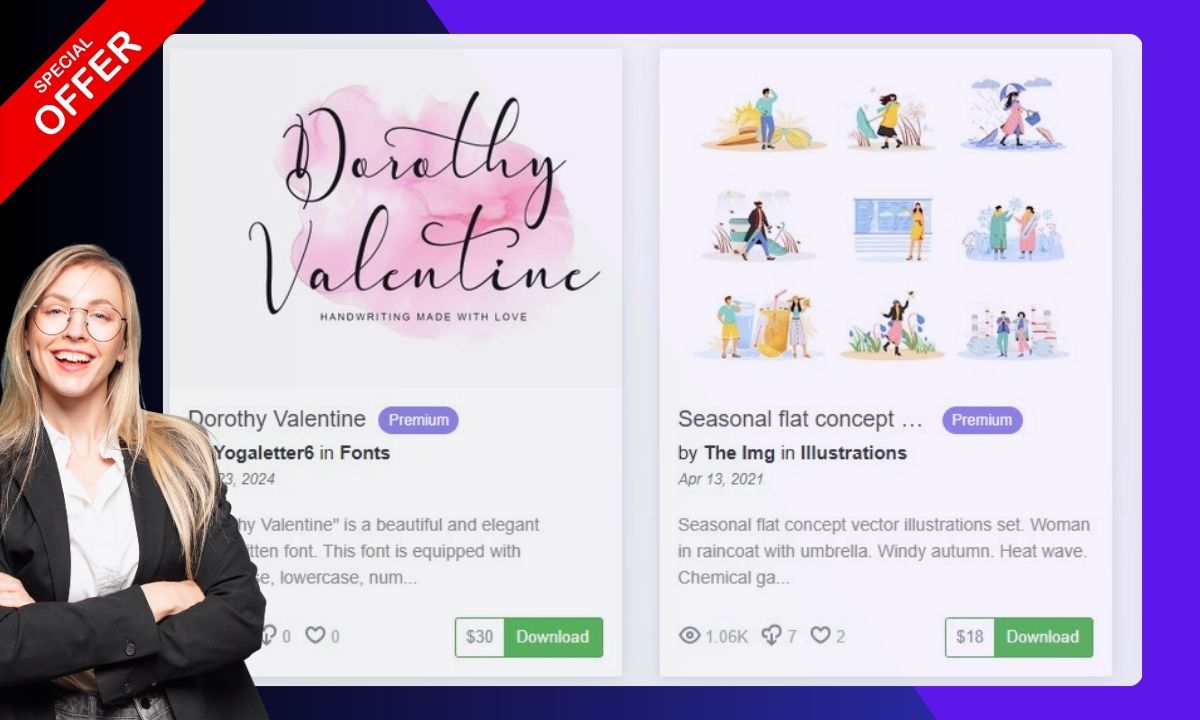Click the Seasonal flat concept description text

[884, 551]
